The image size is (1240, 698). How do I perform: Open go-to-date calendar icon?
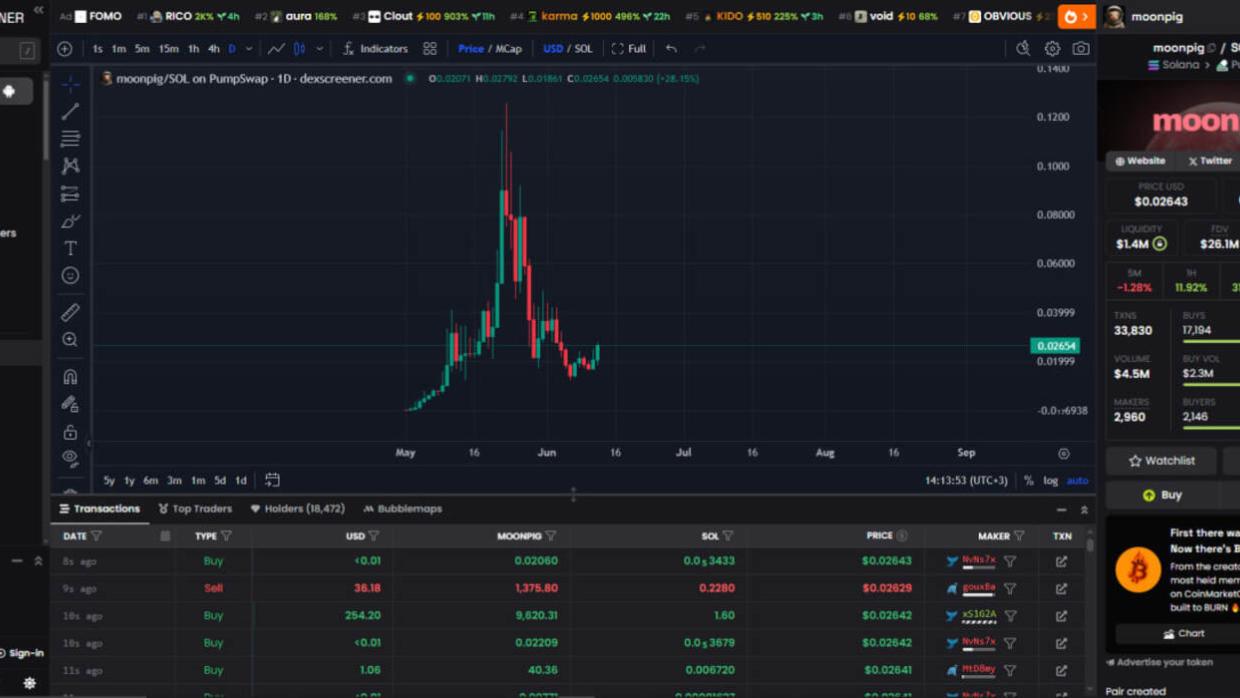coord(272,480)
